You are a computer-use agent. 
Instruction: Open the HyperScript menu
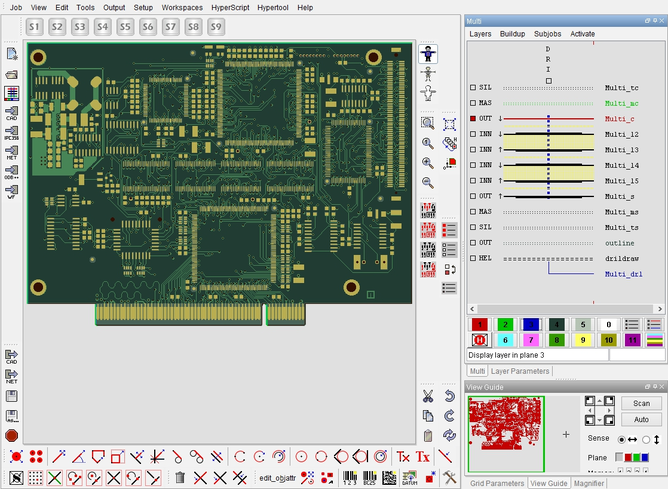(230, 7)
